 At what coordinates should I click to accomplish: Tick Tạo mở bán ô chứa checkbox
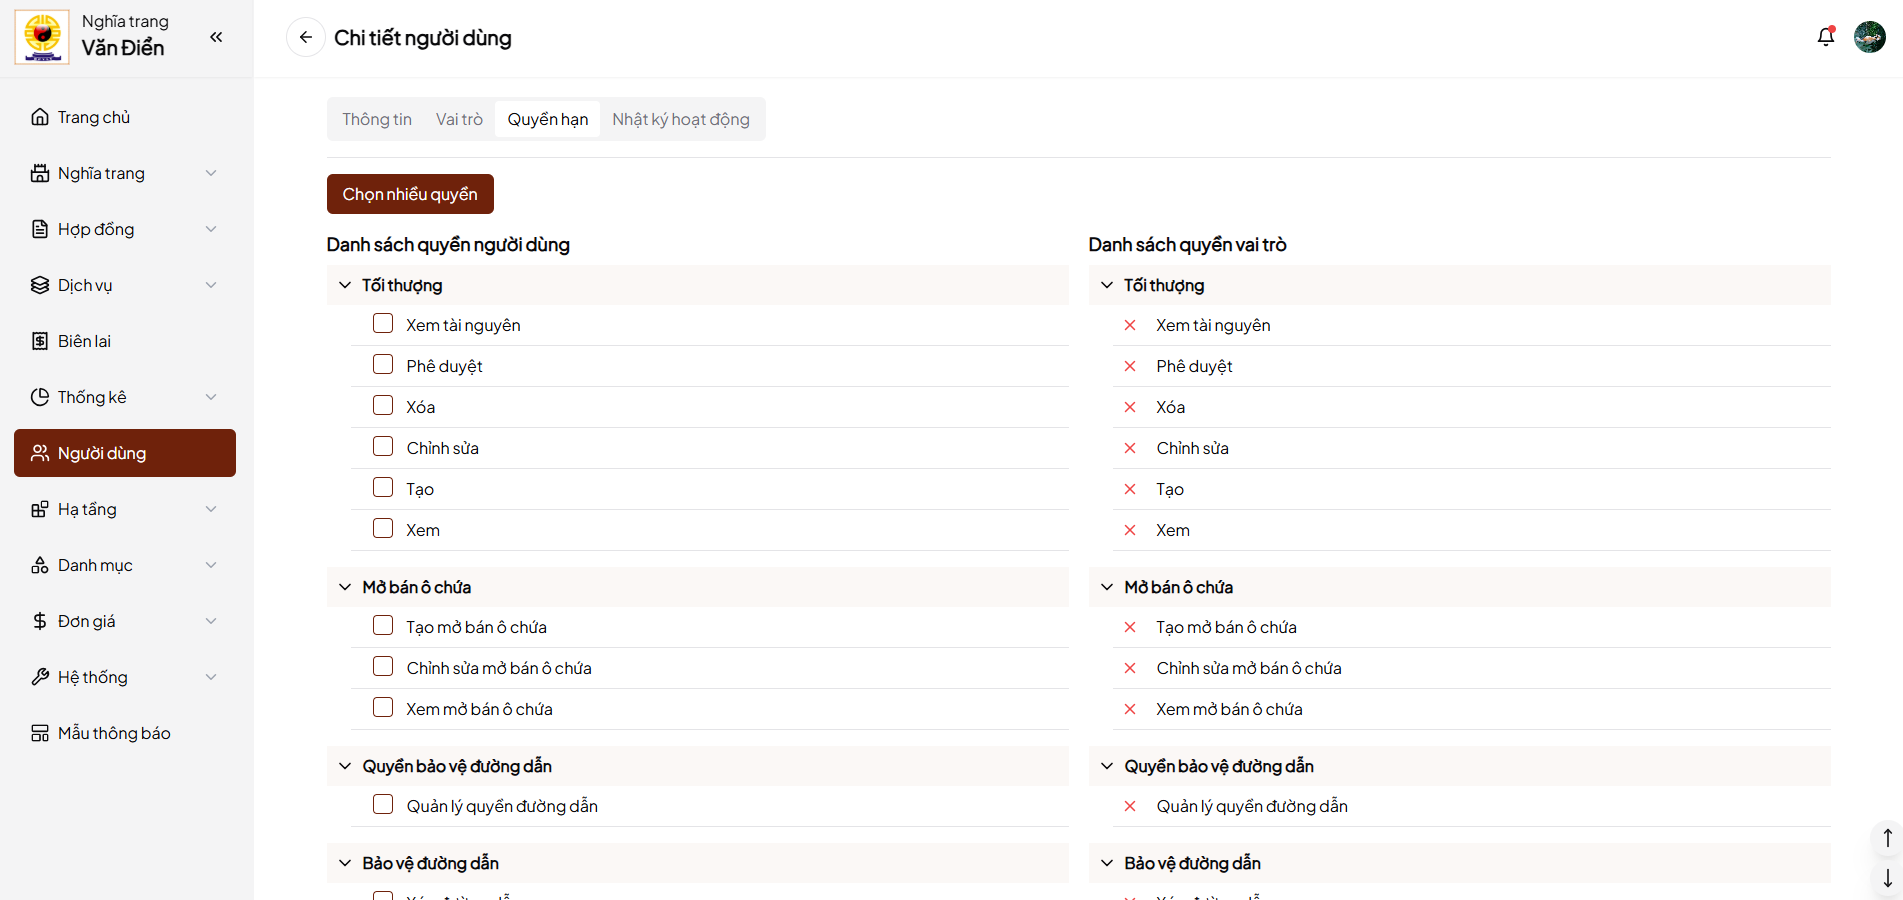point(383,626)
